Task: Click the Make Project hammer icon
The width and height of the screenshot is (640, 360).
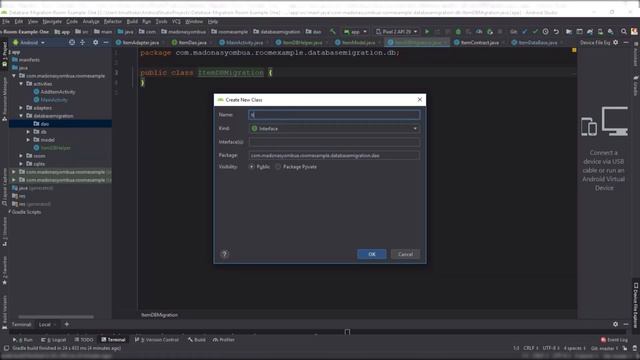Action: point(333,31)
